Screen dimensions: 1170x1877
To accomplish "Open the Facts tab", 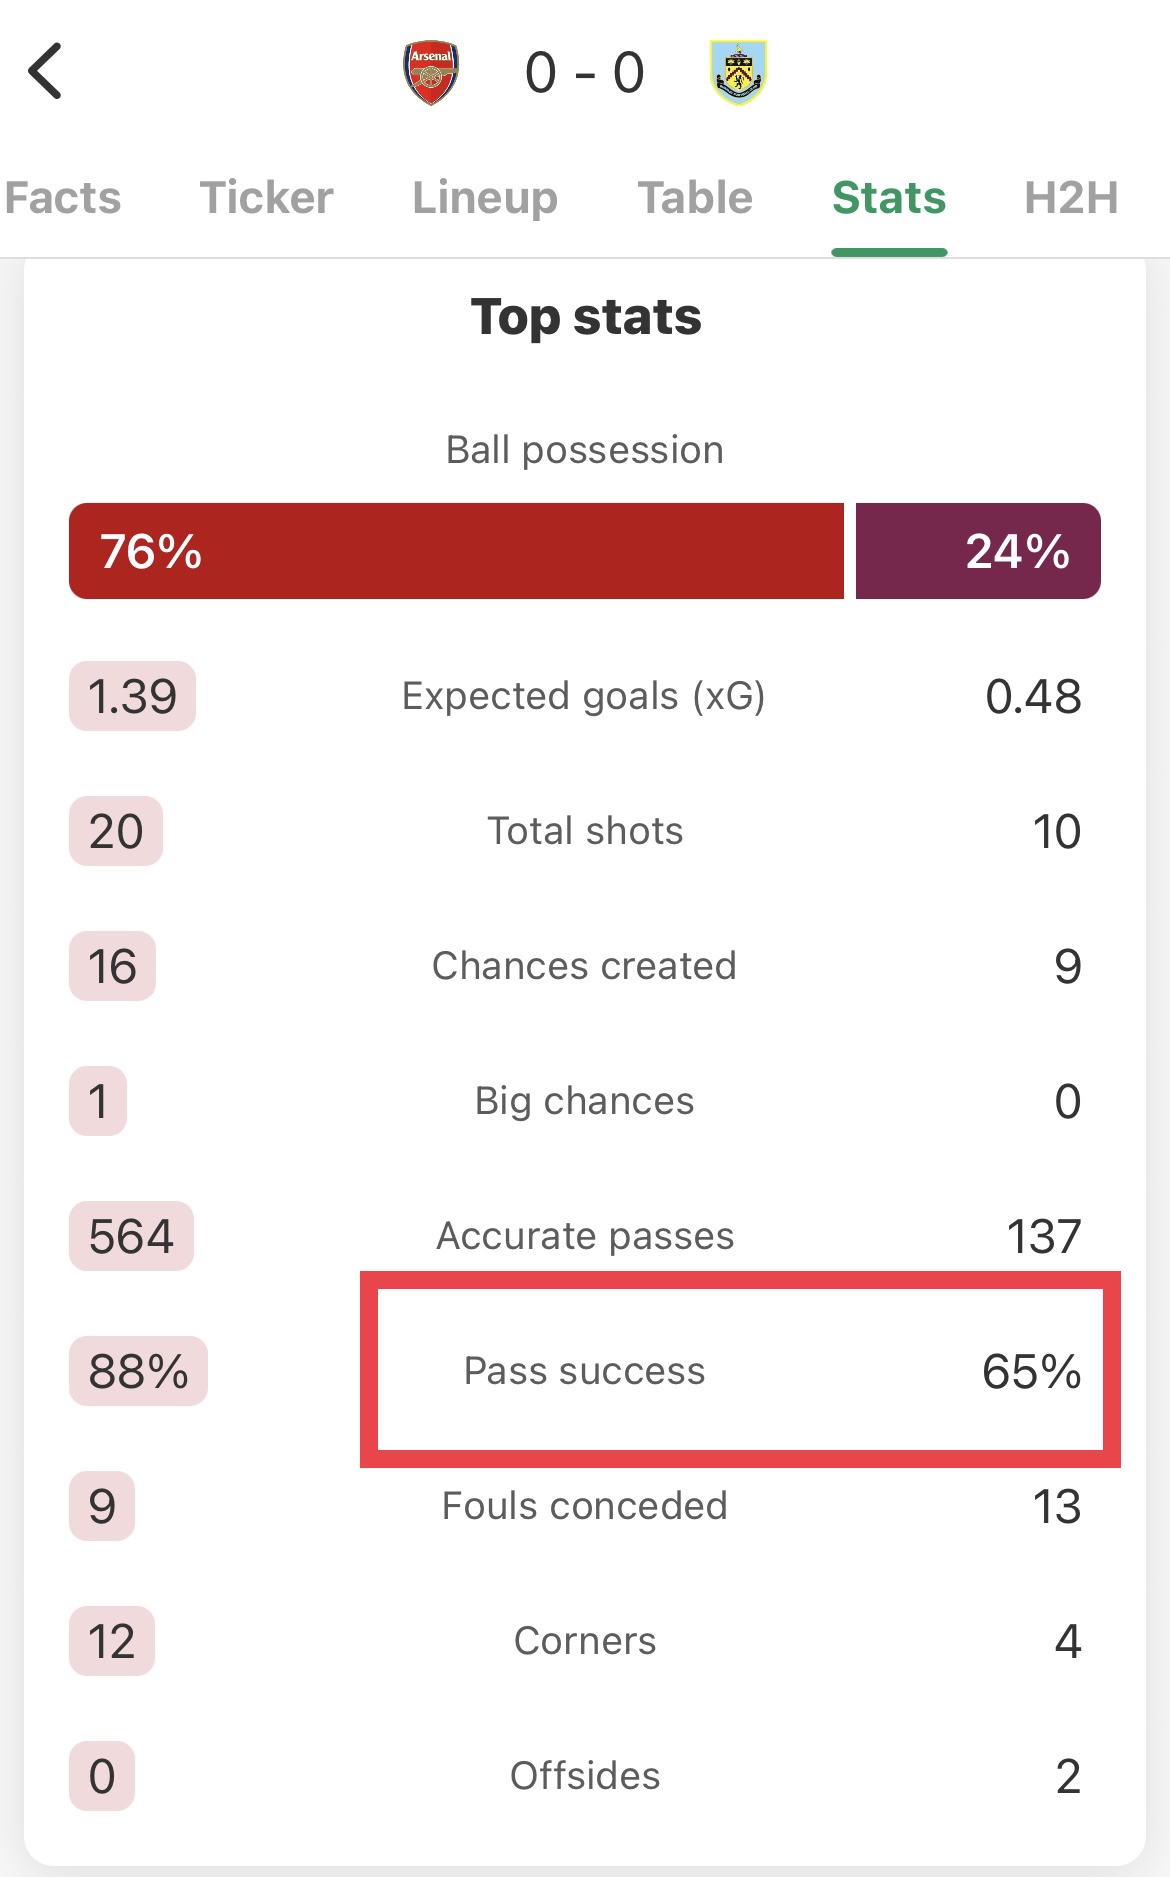I will pyautogui.click(x=62, y=198).
